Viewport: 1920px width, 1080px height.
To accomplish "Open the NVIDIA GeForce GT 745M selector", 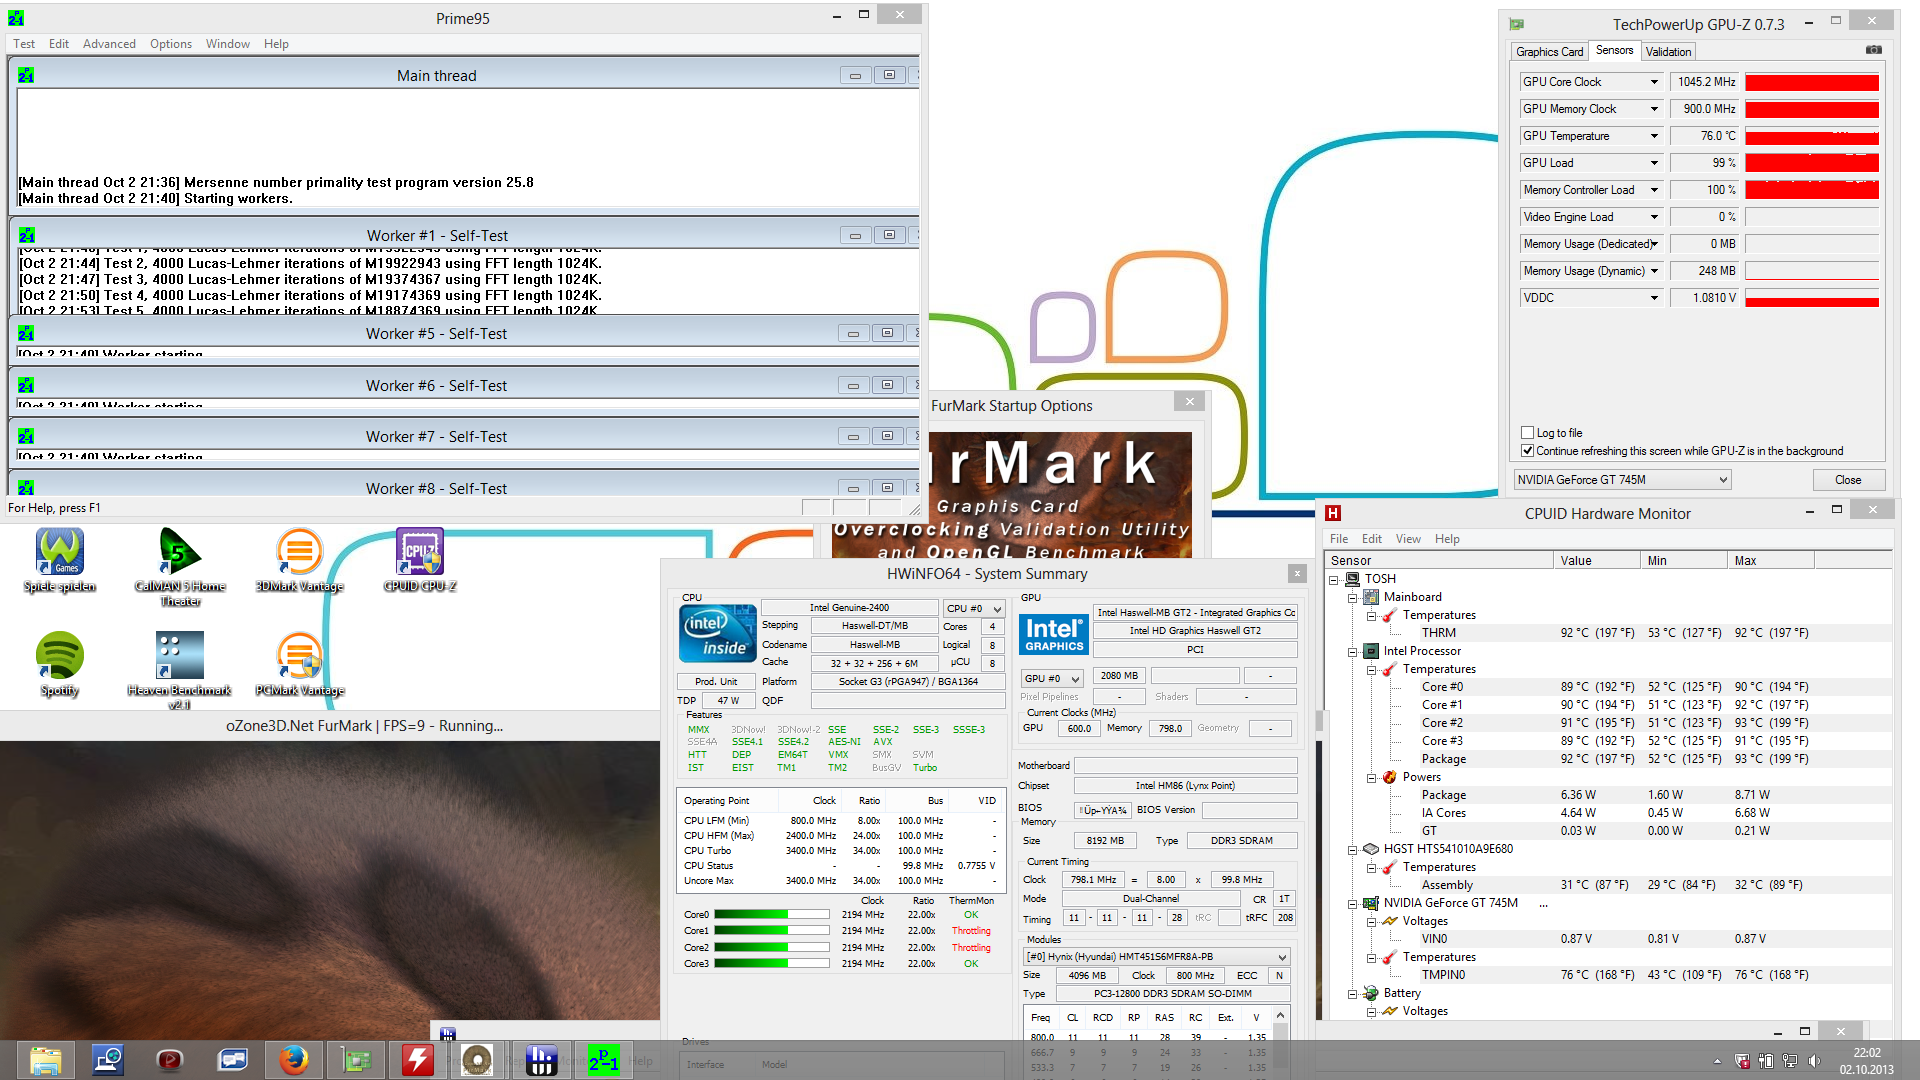I will [x=1622, y=480].
